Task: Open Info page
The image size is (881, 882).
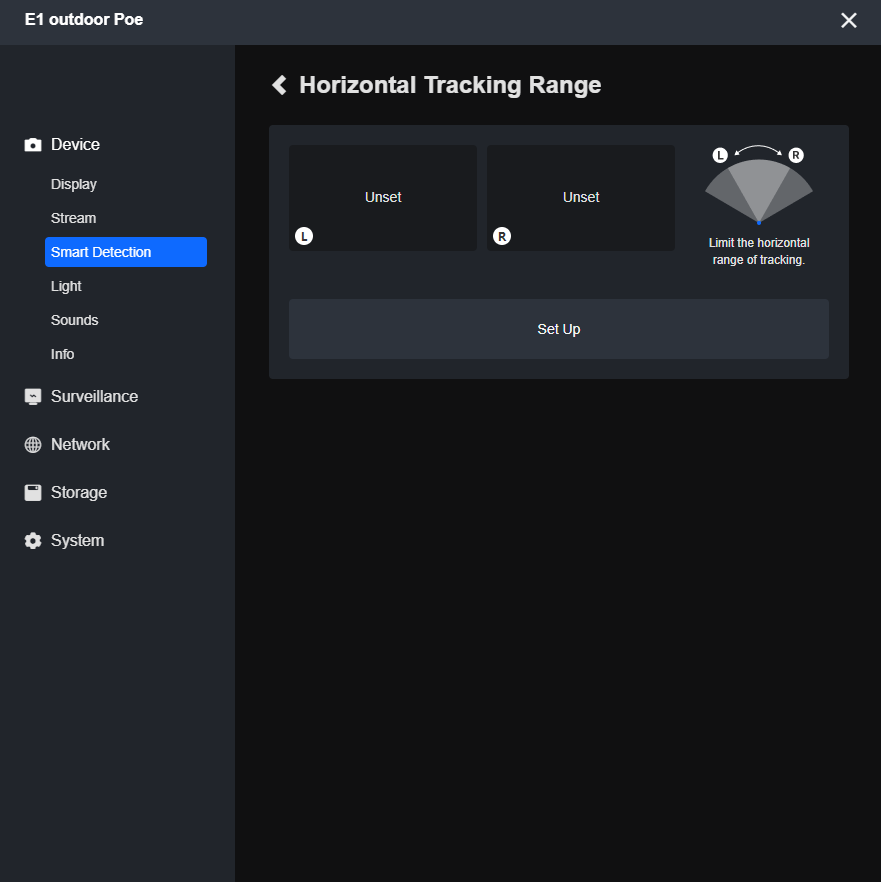Action: [62, 354]
